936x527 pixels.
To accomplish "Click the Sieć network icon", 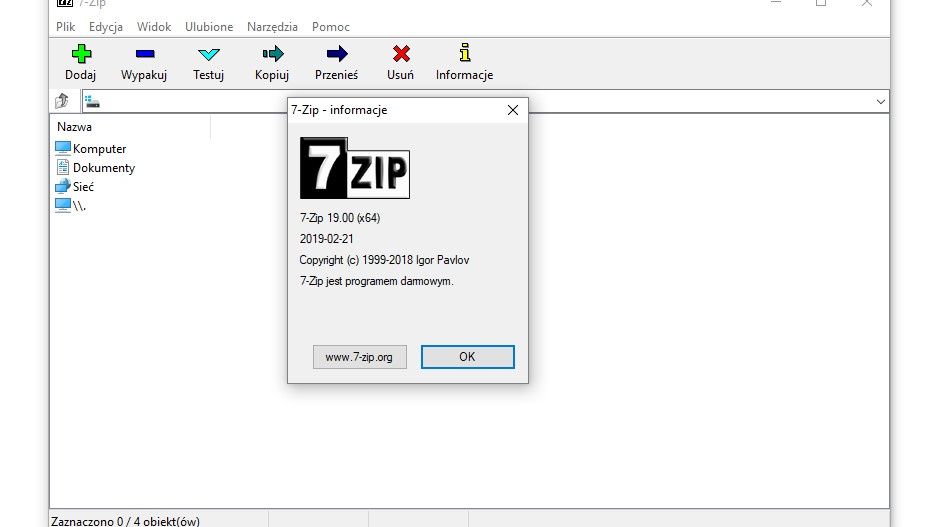I will pyautogui.click(x=63, y=186).
